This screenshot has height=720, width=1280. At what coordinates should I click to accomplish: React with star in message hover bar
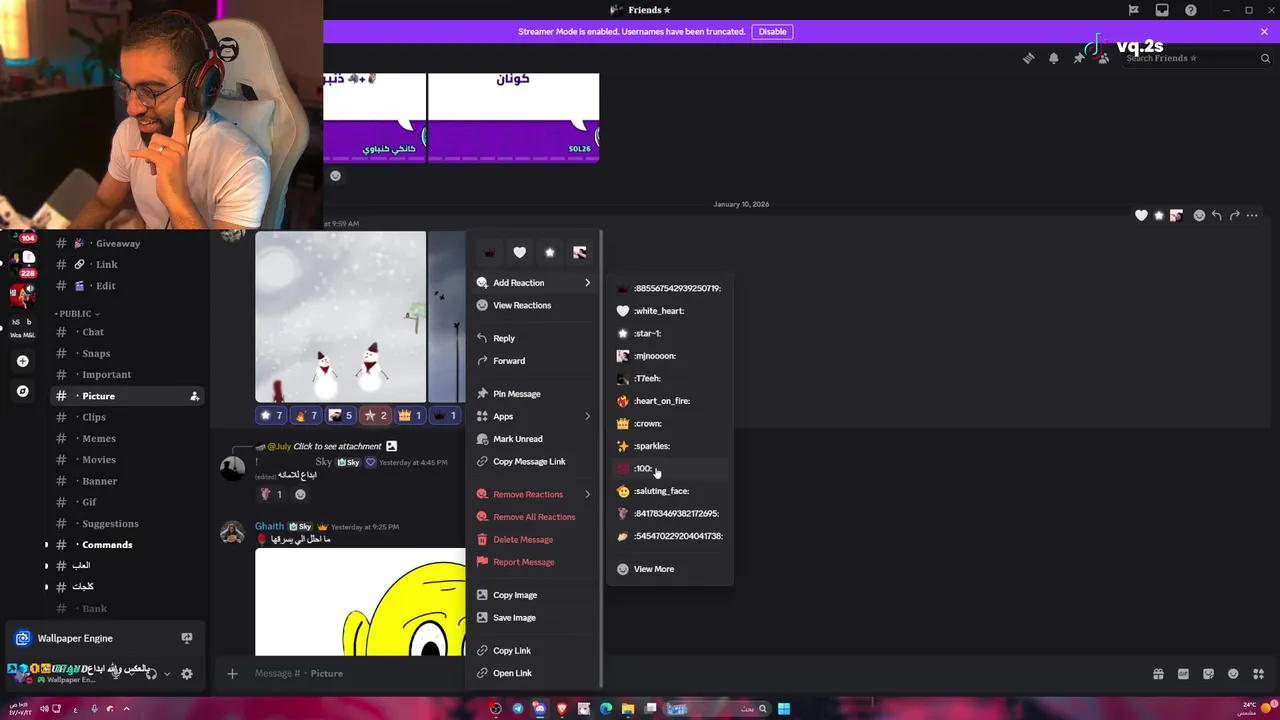(x=1159, y=215)
